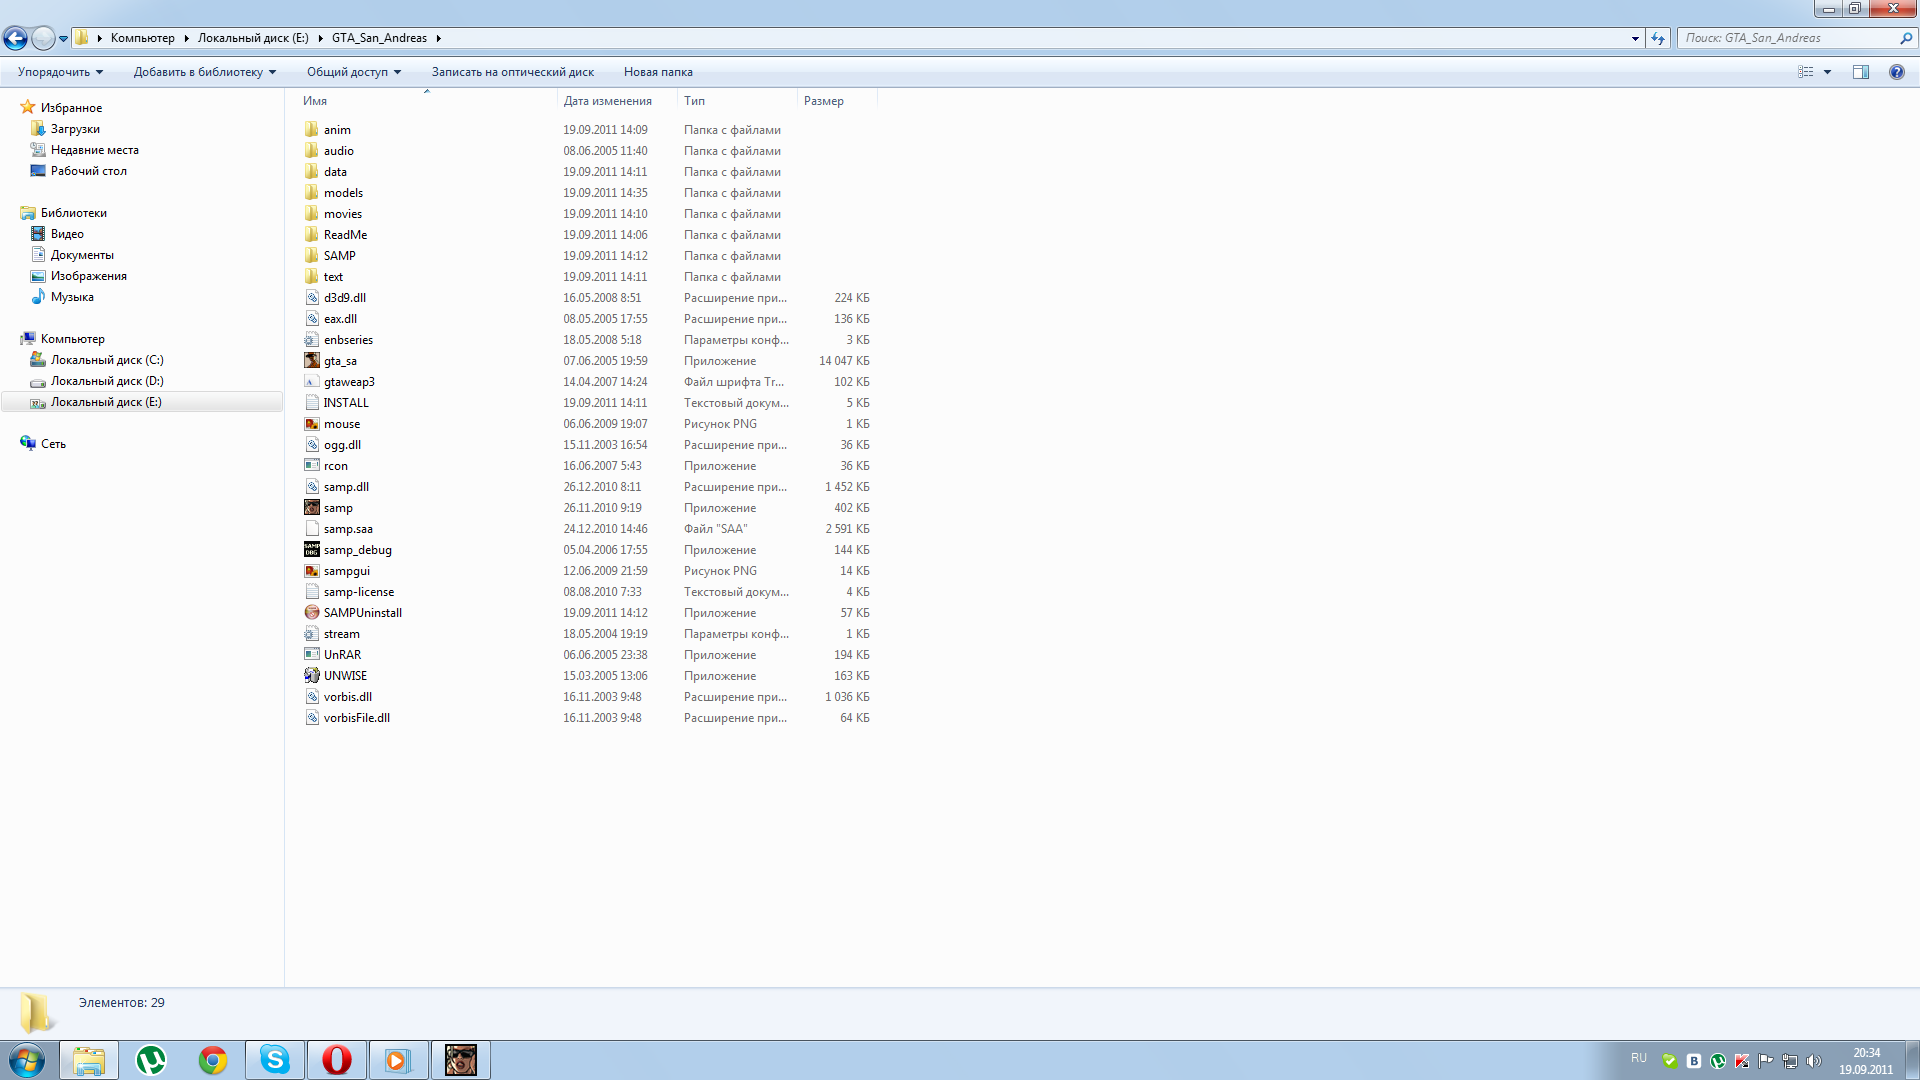
Task: Select the gtaweap3 font file icon
Action: [311, 382]
